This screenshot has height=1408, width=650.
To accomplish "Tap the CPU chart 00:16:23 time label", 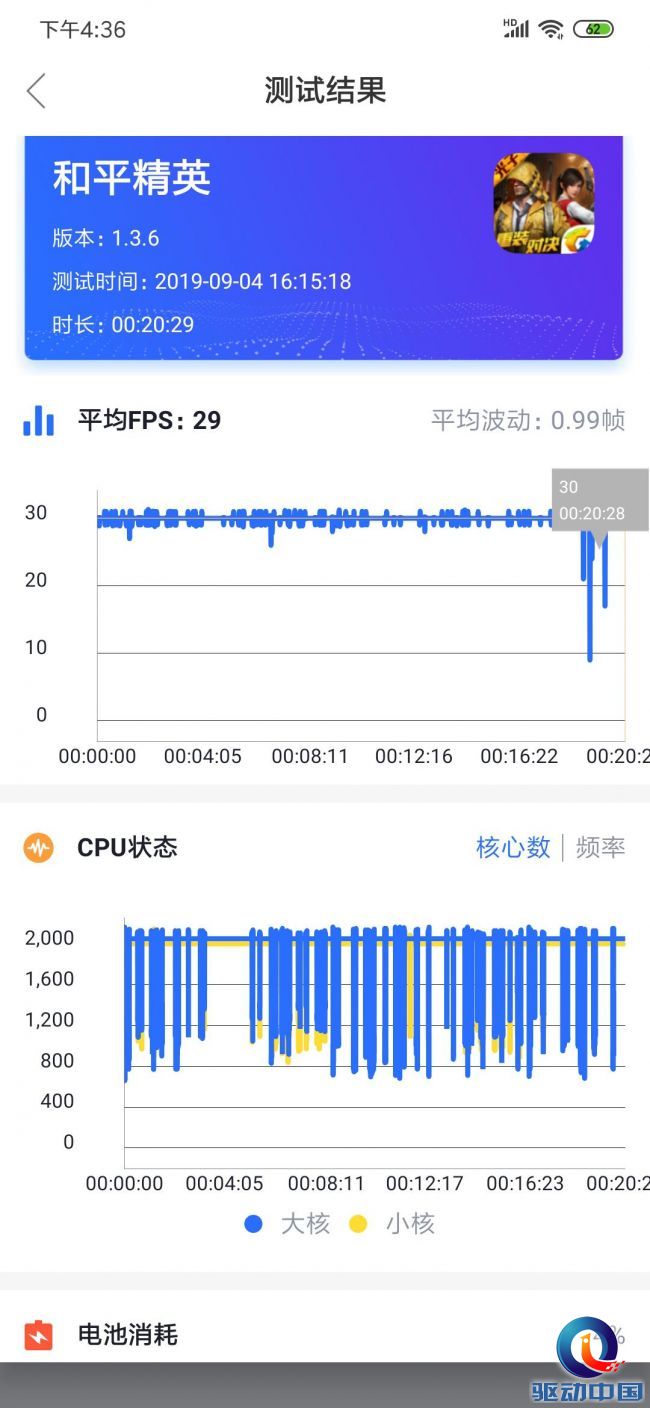I will click(525, 1183).
